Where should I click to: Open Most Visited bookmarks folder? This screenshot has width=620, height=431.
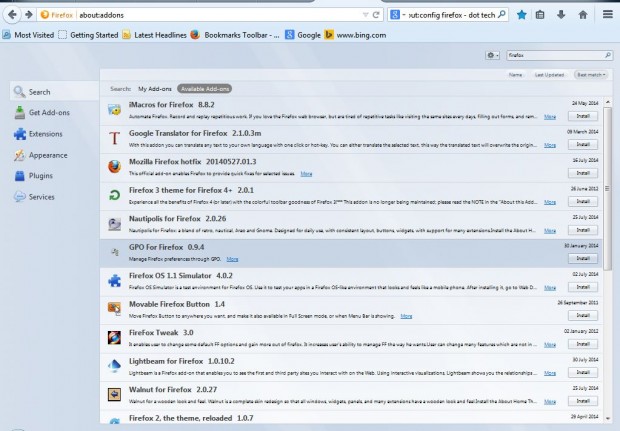coord(28,35)
